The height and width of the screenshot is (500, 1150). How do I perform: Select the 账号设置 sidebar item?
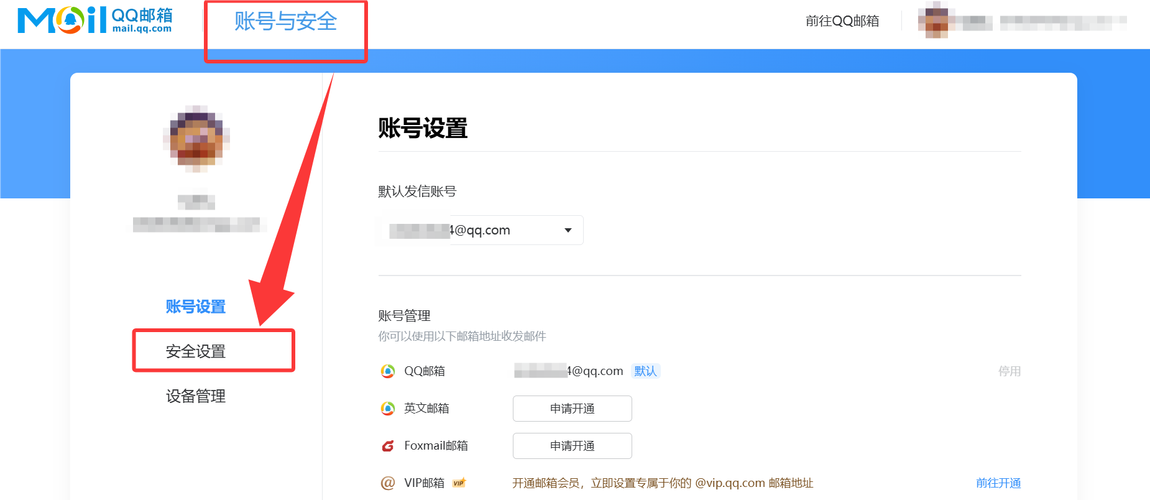[x=195, y=306]
